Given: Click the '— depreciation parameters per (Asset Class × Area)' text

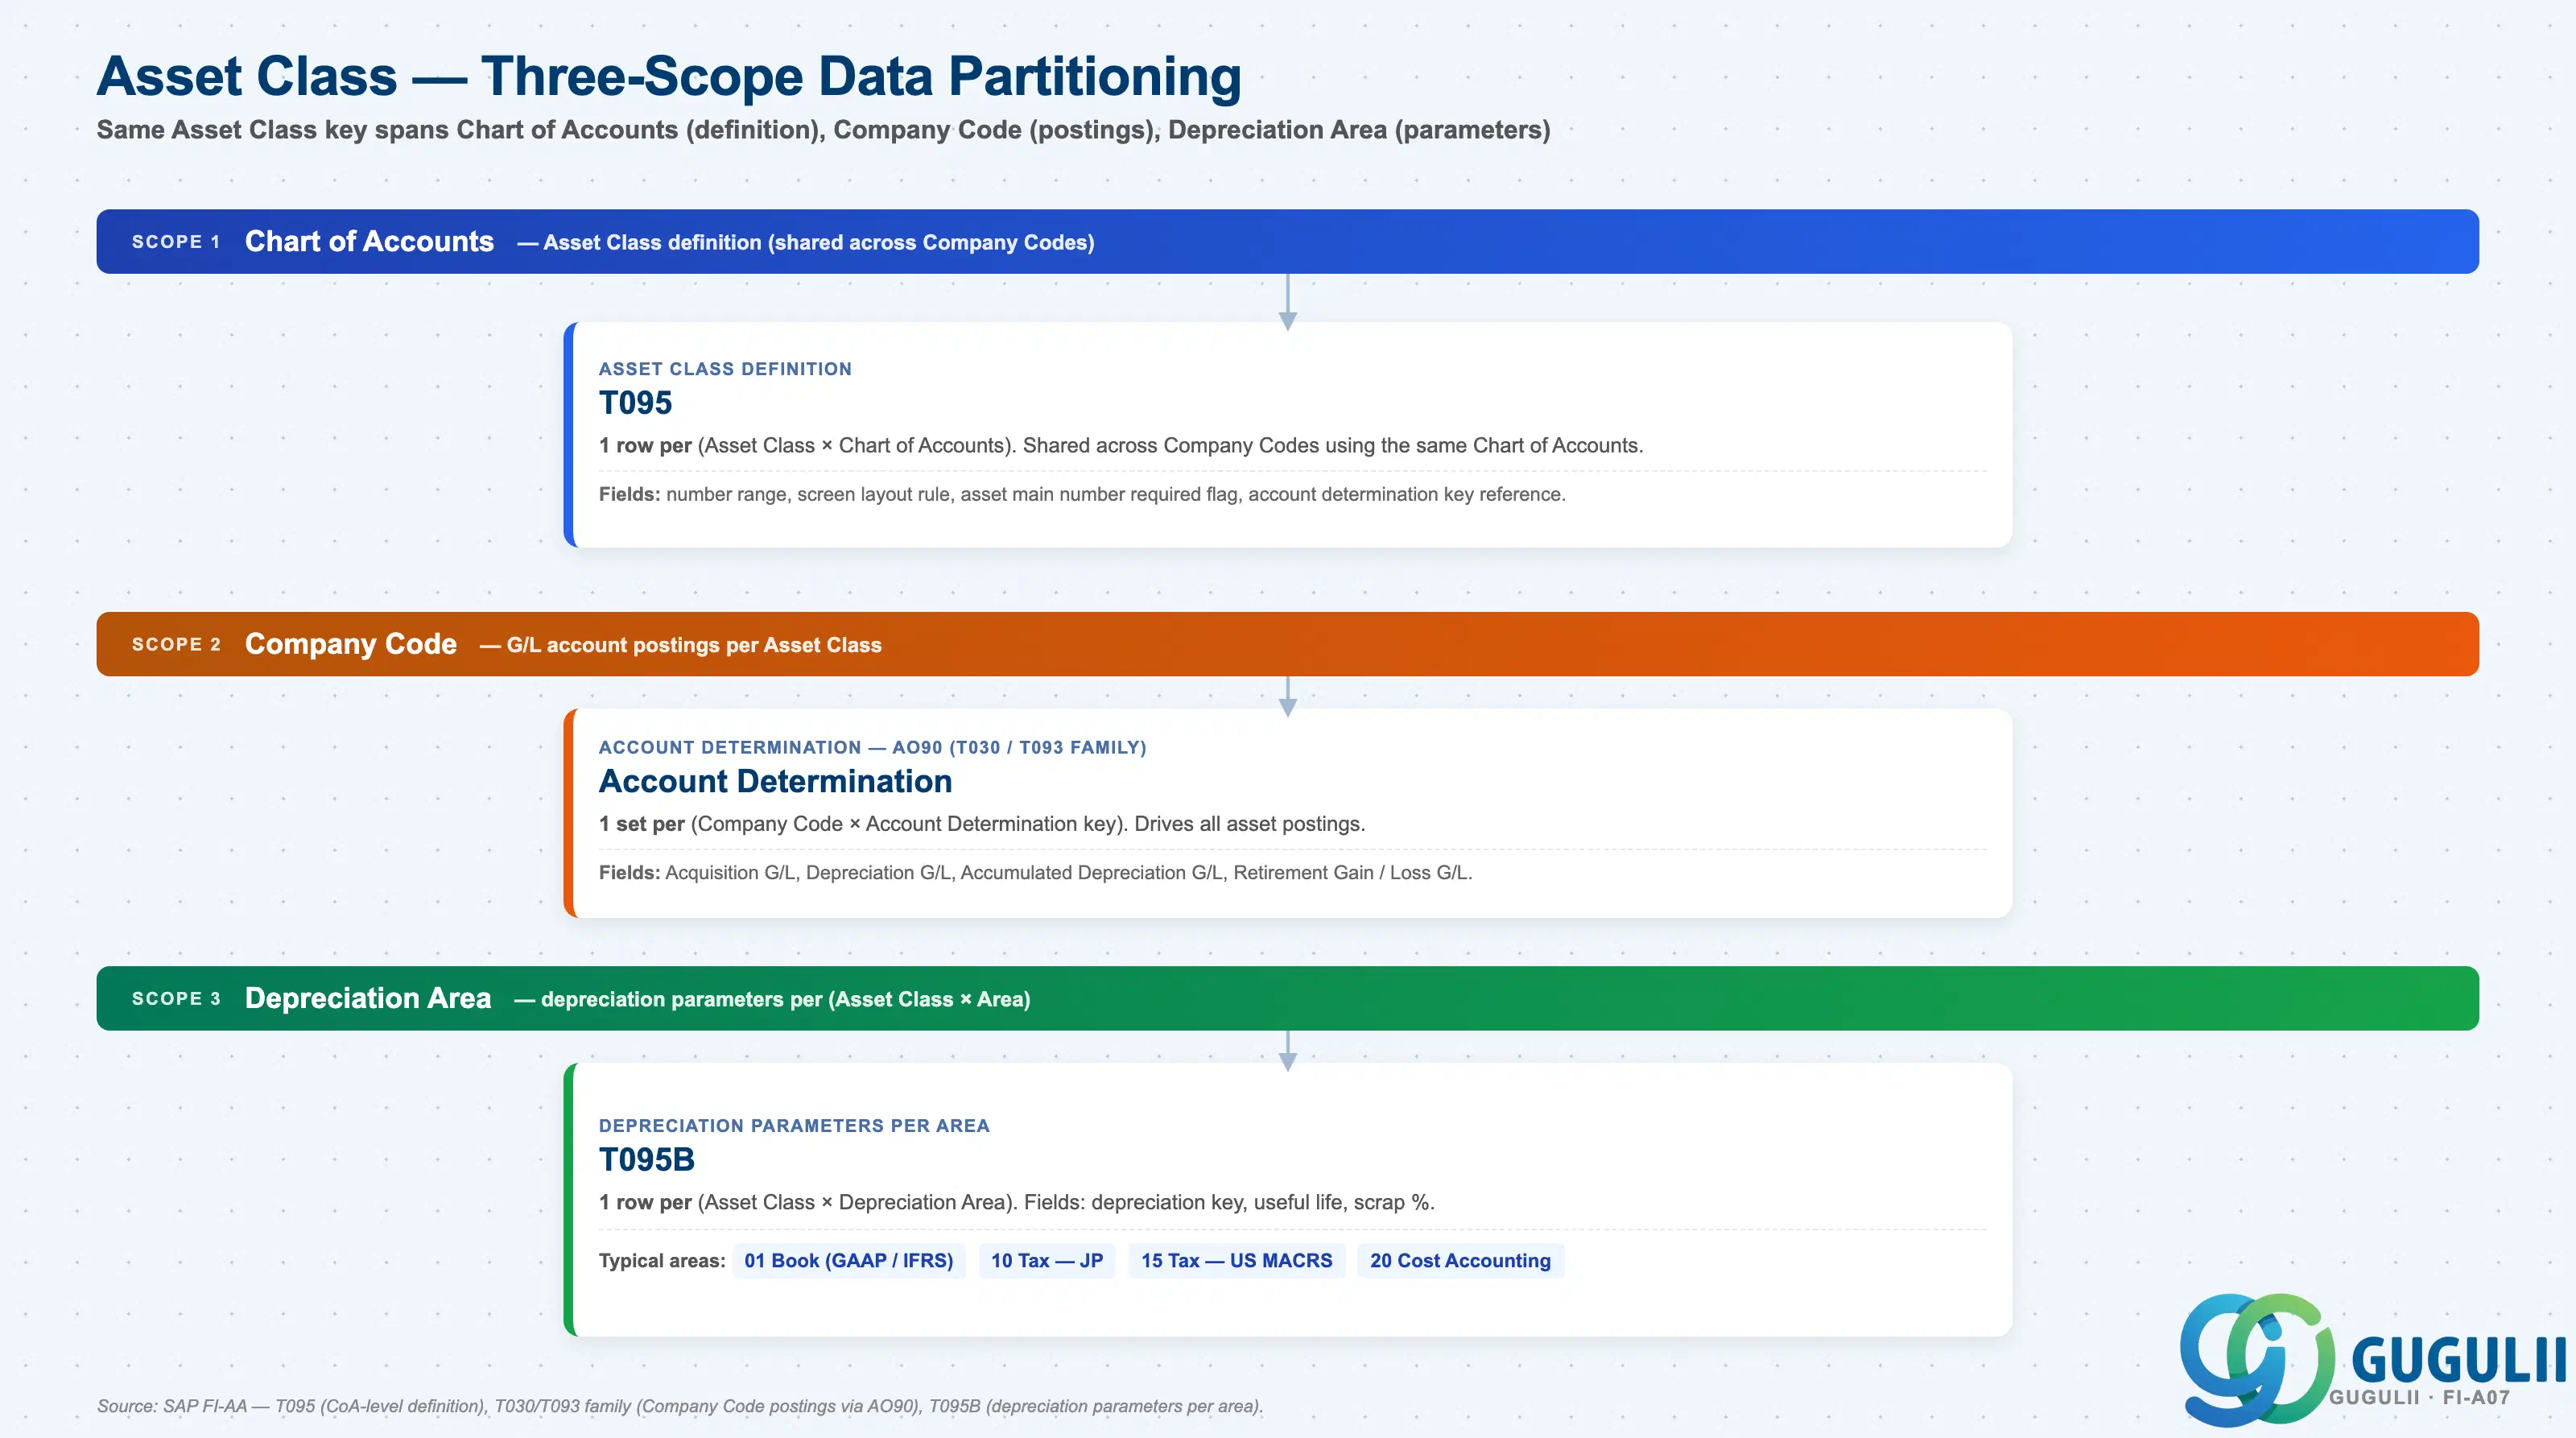Looking at the screenshot, I should pos(772,999).
